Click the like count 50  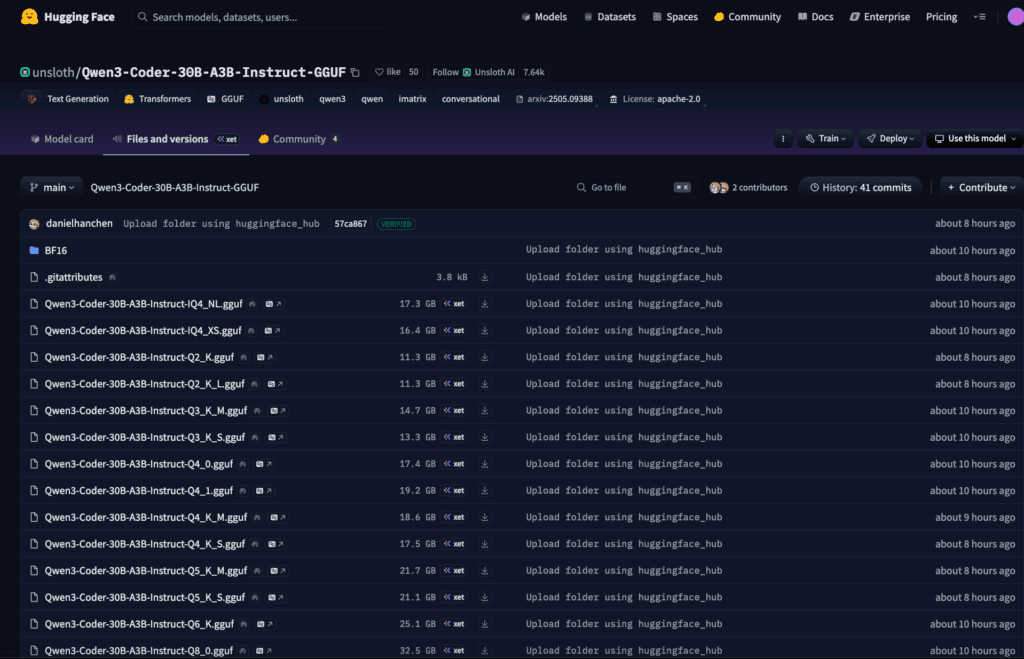pos(413,72)
